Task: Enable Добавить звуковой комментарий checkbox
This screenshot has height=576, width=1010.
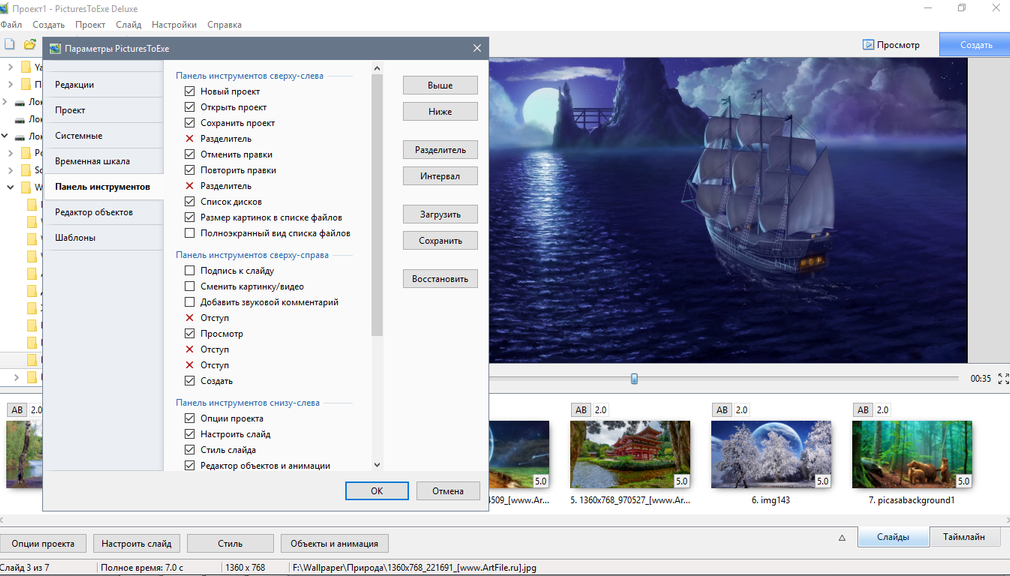Action: tap(189, 302)
